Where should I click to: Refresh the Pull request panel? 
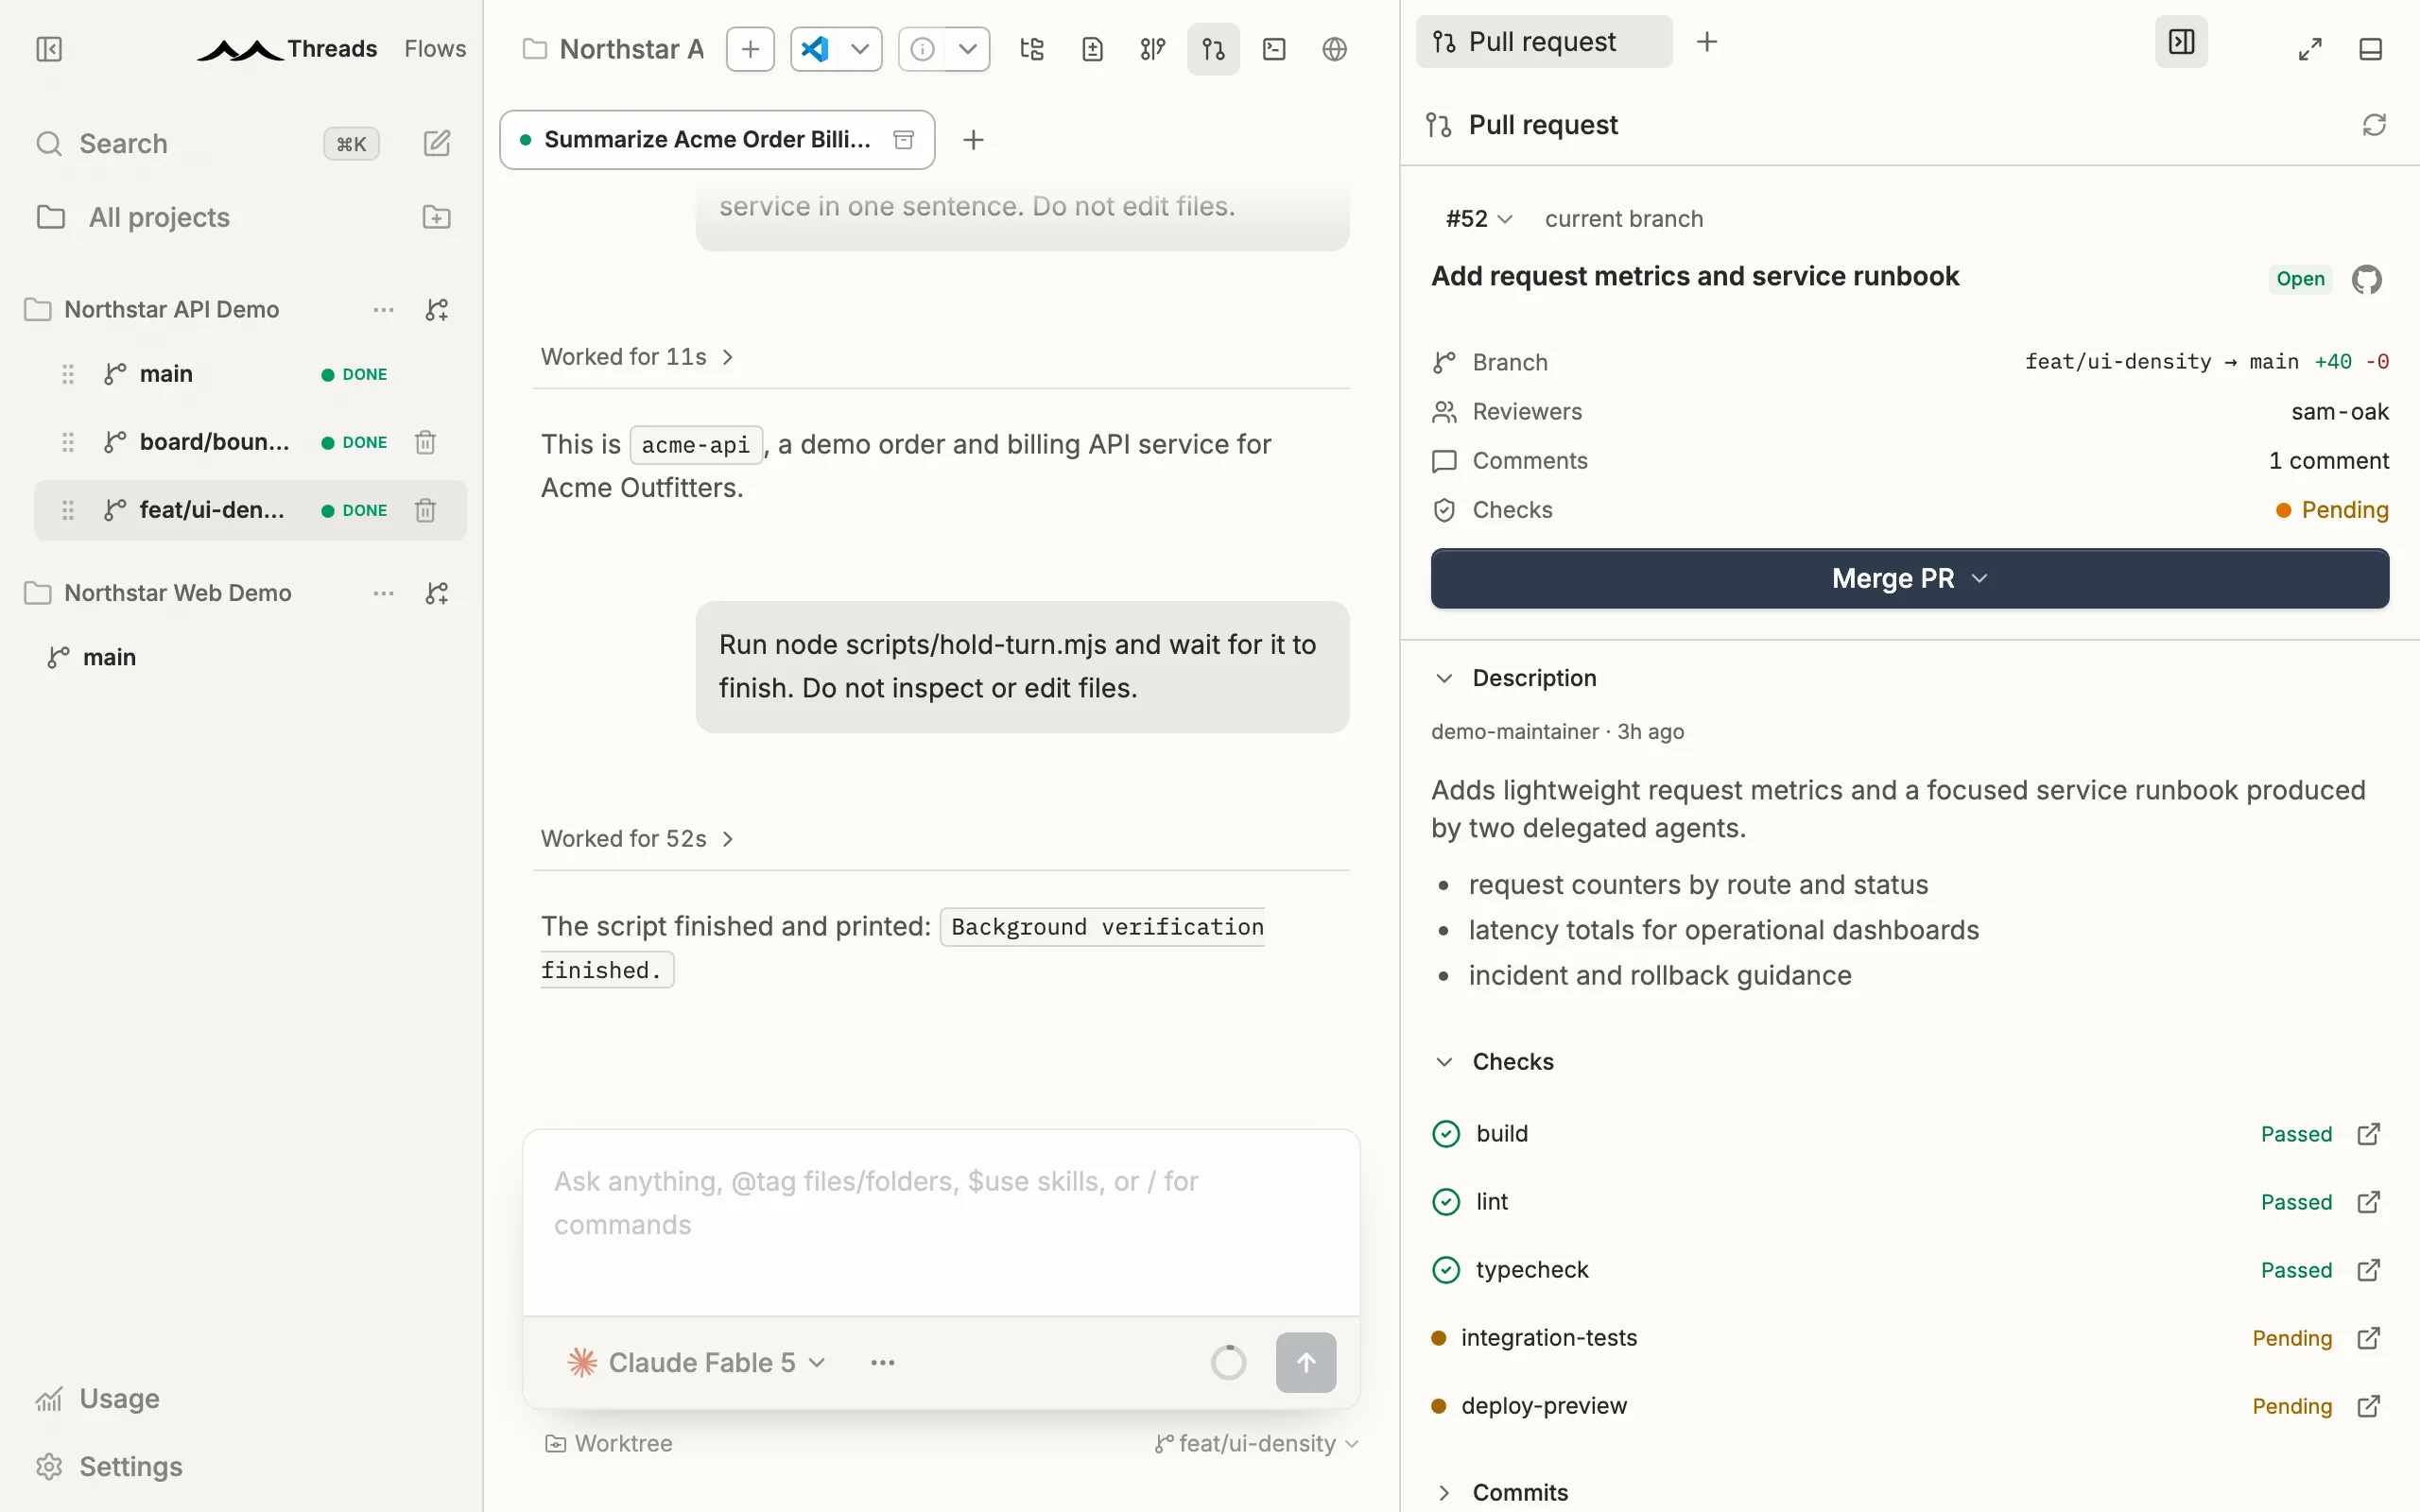pyautogui.click(x=2374, y=125)
